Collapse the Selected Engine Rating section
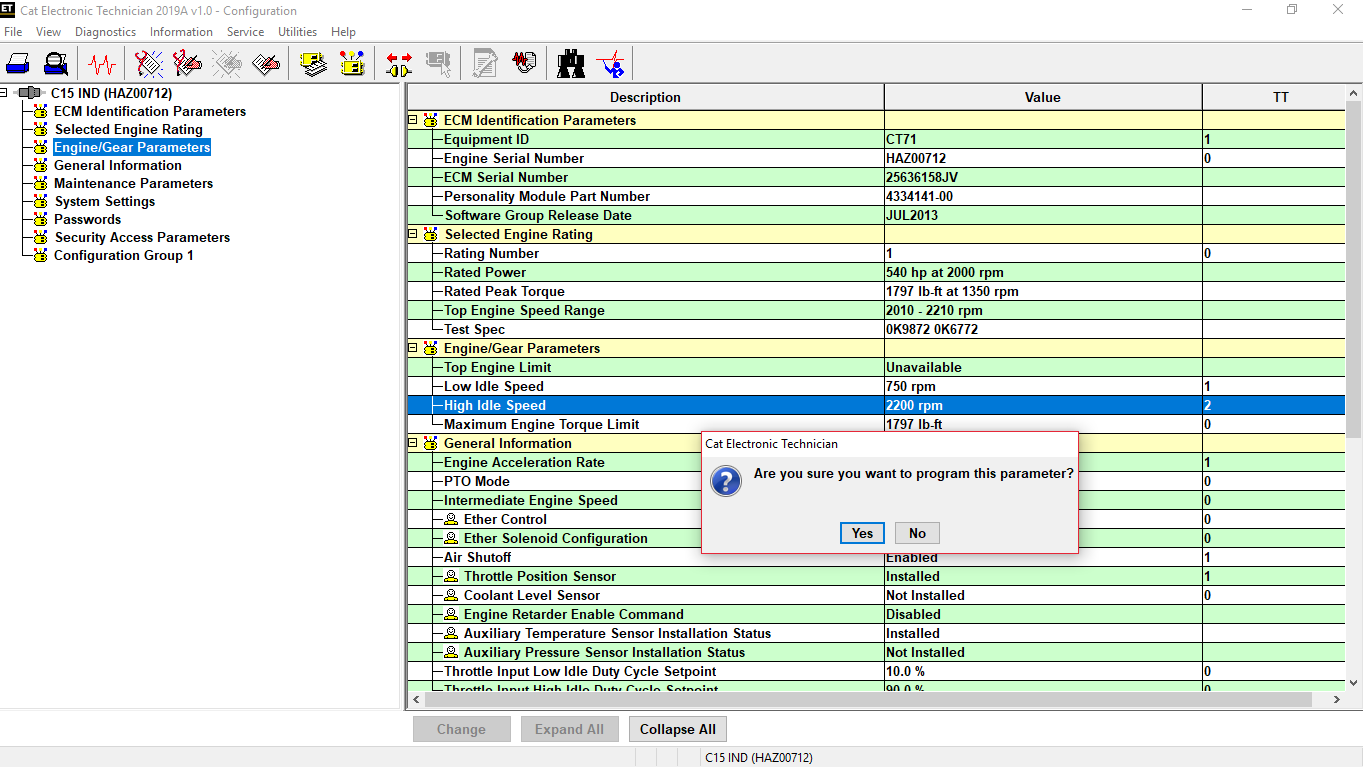Screen dimensions: 1363x773 (411, 233)
